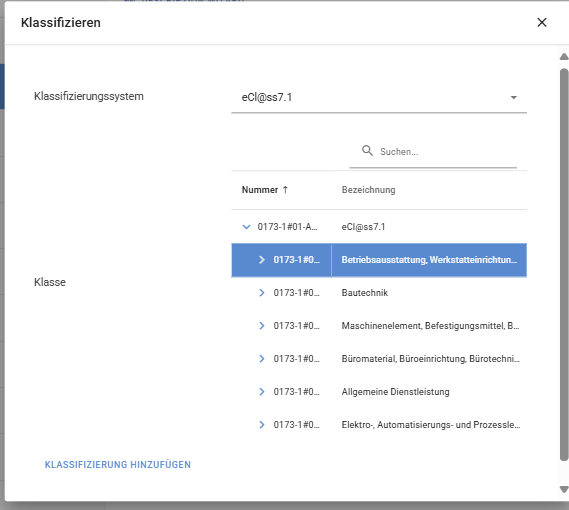Expand the Elektro-, Automatisierungs- row

click(262, 425)
